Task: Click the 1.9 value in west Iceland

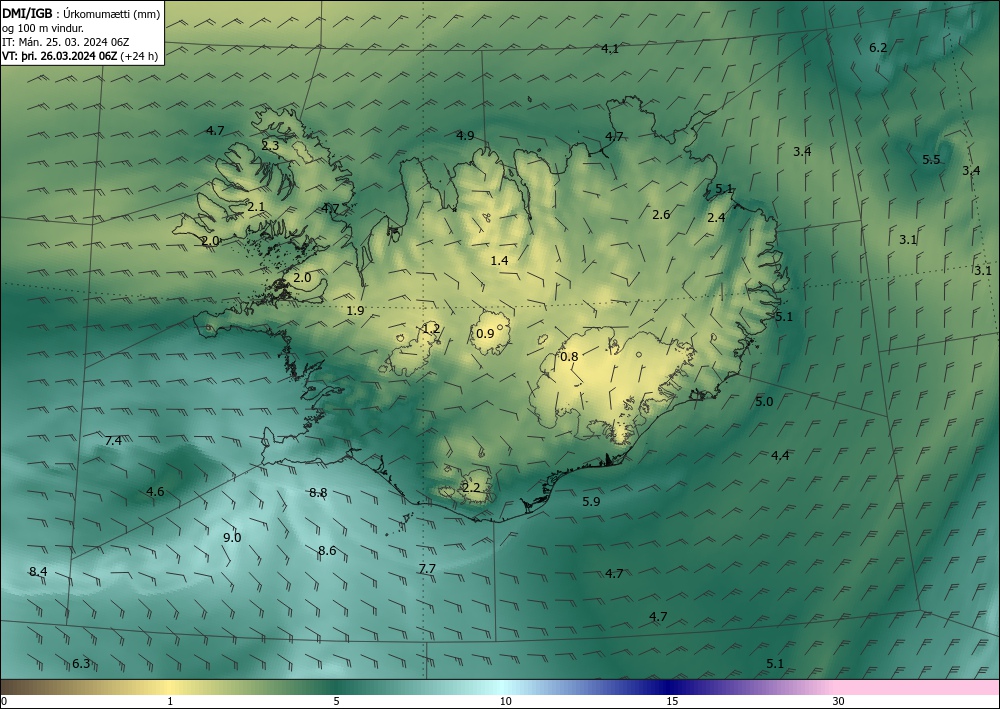Action: pyautogui.click(x=355, y=311)
